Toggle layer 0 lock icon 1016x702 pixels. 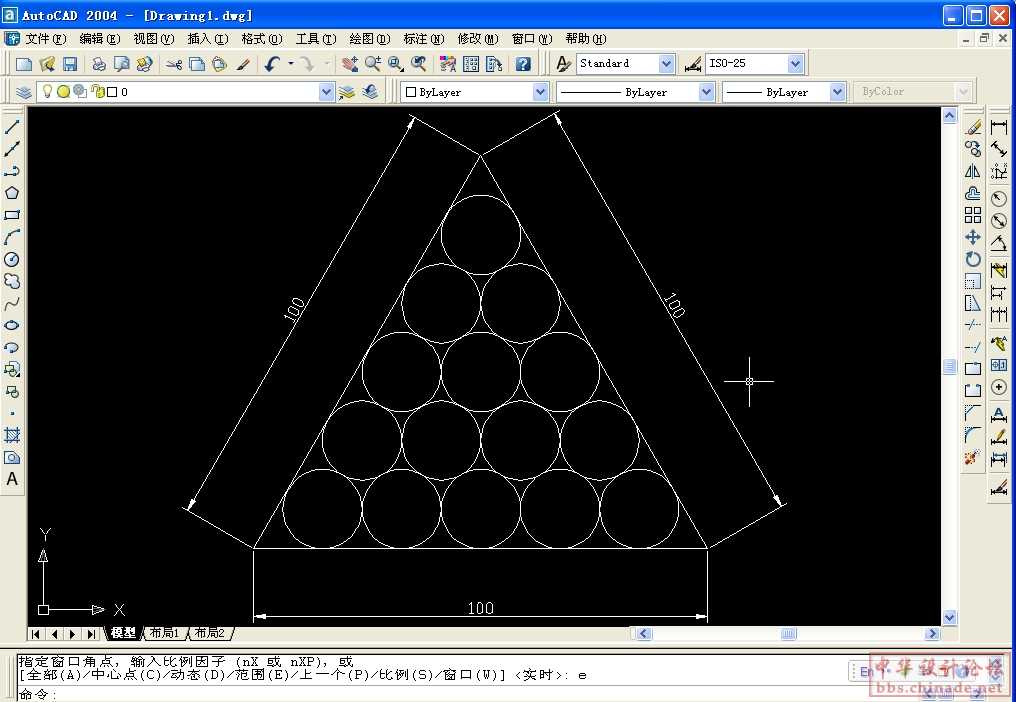click(x=98, y=92)
